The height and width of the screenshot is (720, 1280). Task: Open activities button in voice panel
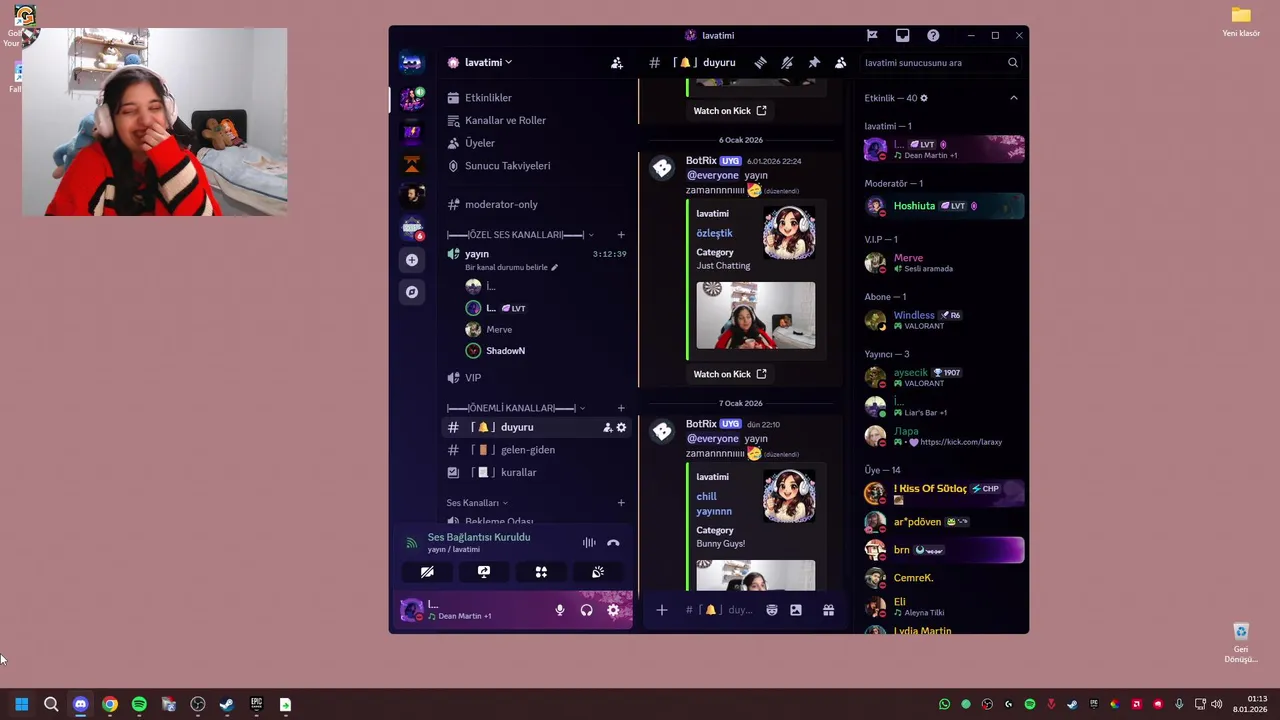coord(541,572)
